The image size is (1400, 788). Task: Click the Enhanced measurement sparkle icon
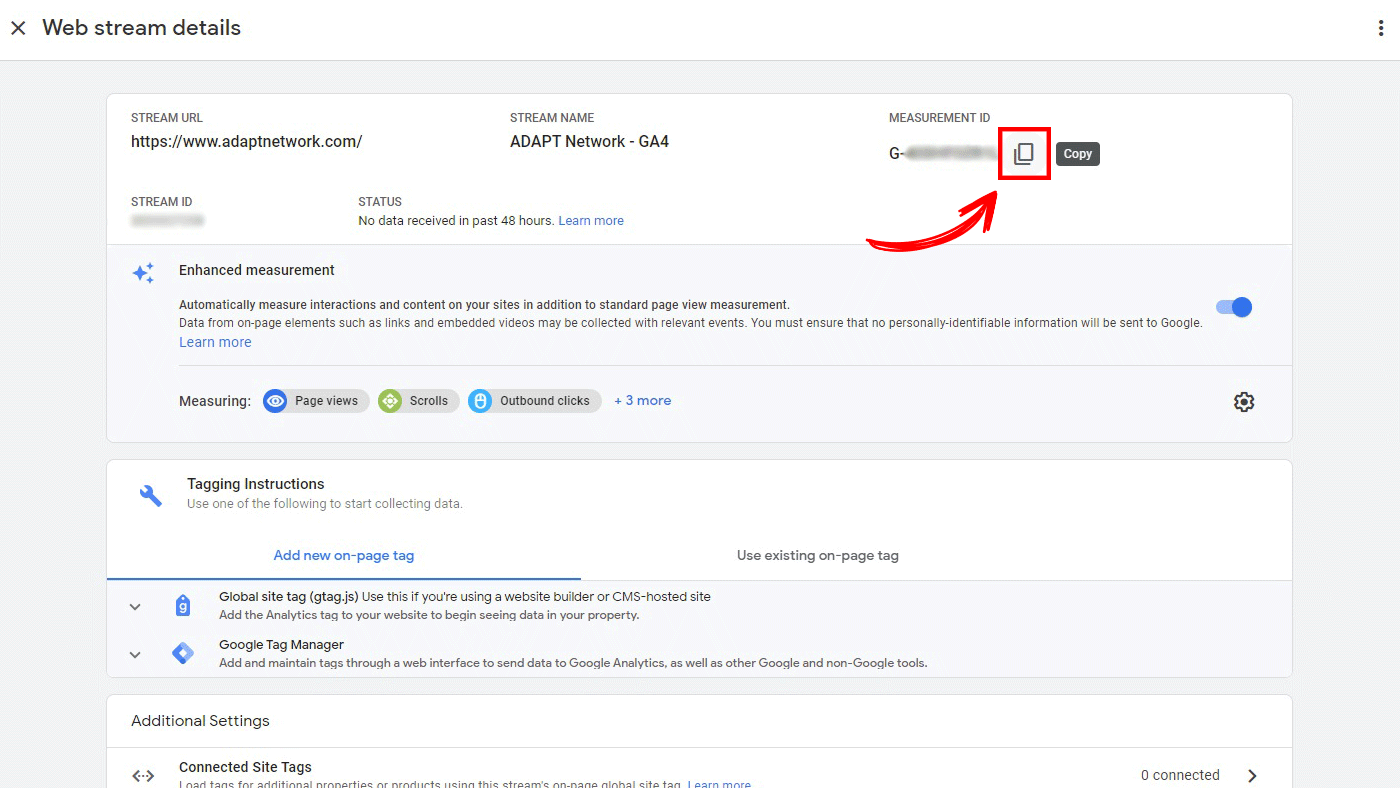click(x=144, y=273)
